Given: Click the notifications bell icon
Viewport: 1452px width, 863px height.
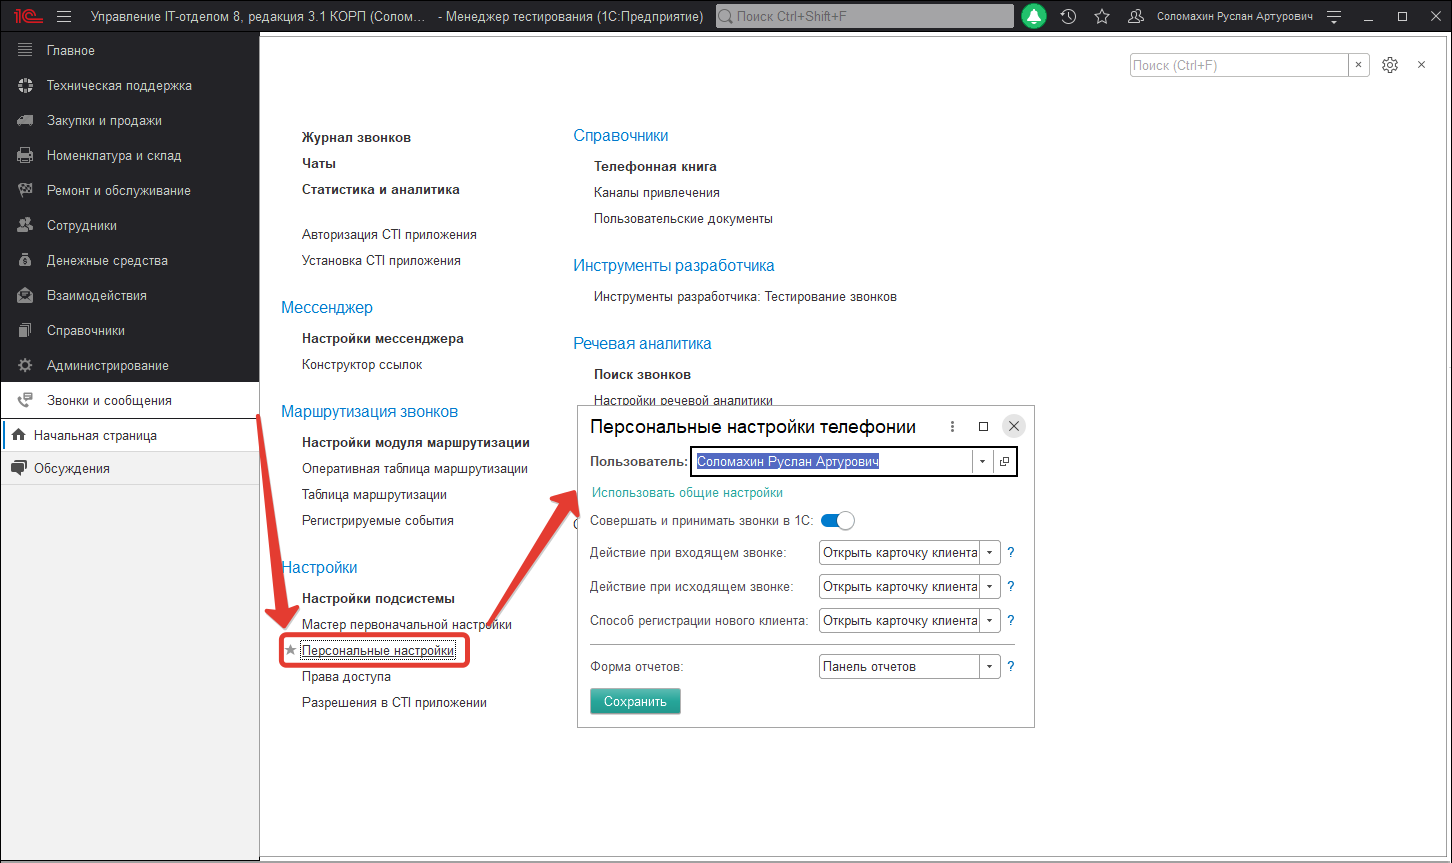Looking at the screenshot, I should (x=1034, y=17).
